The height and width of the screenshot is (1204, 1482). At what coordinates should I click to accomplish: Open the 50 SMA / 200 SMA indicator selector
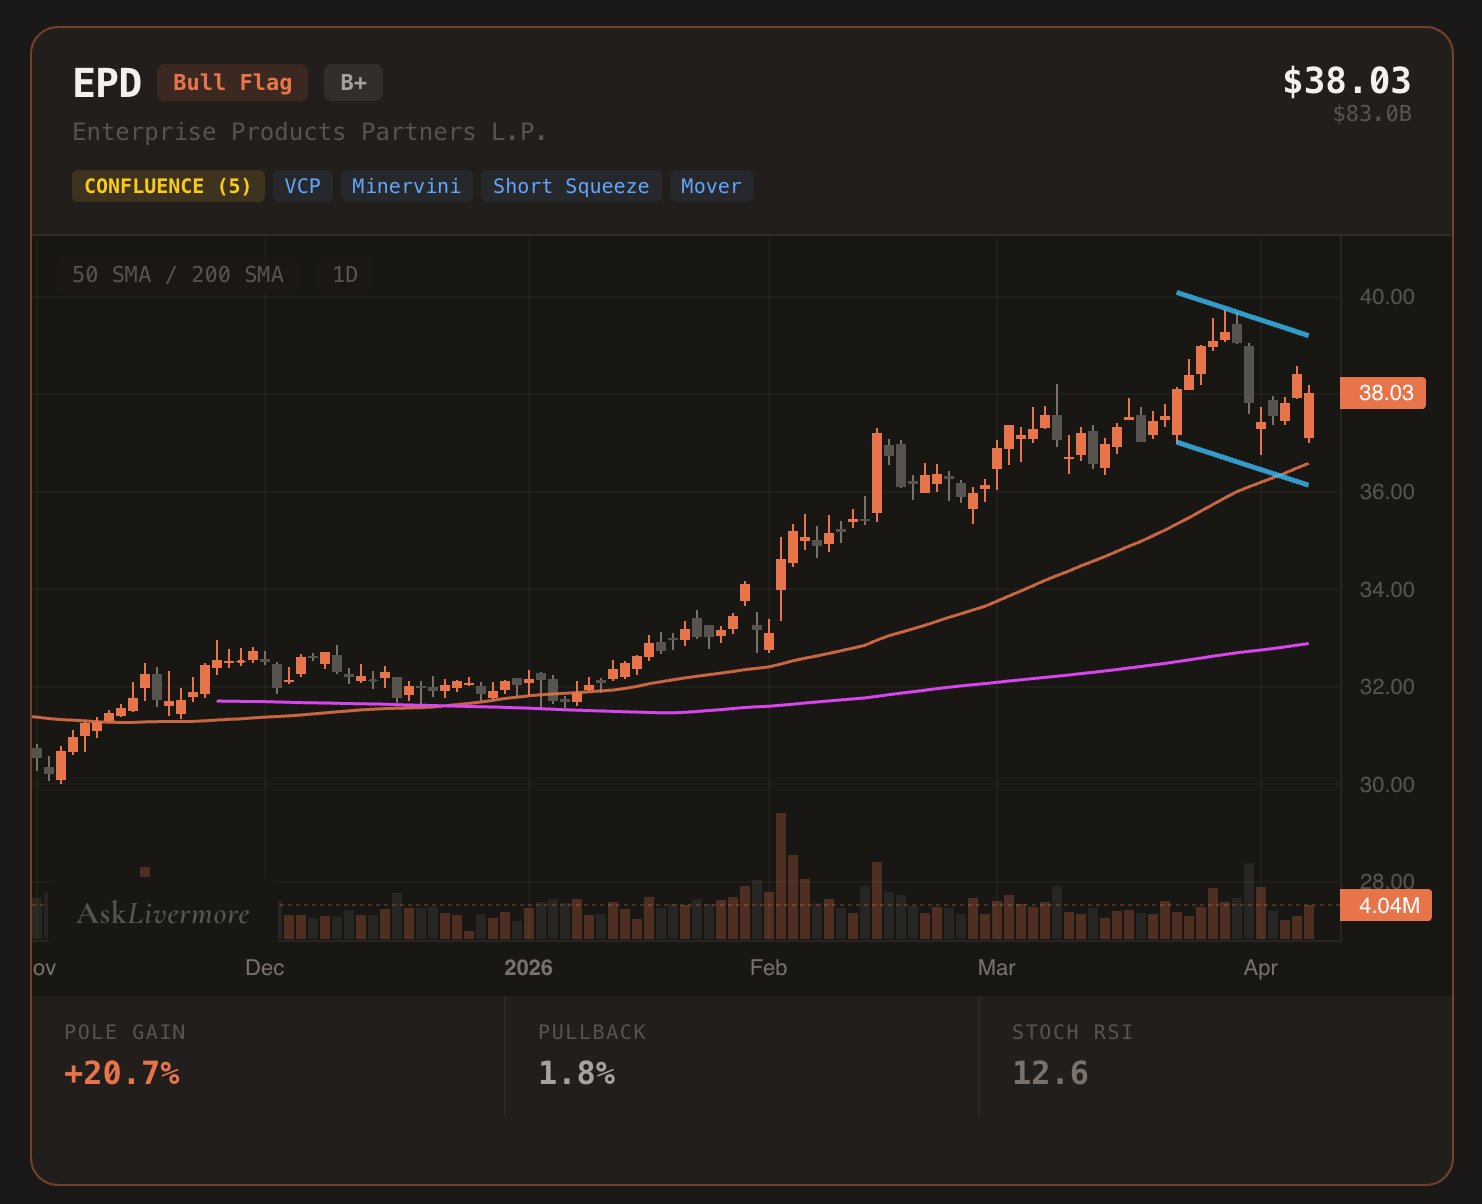178,274
